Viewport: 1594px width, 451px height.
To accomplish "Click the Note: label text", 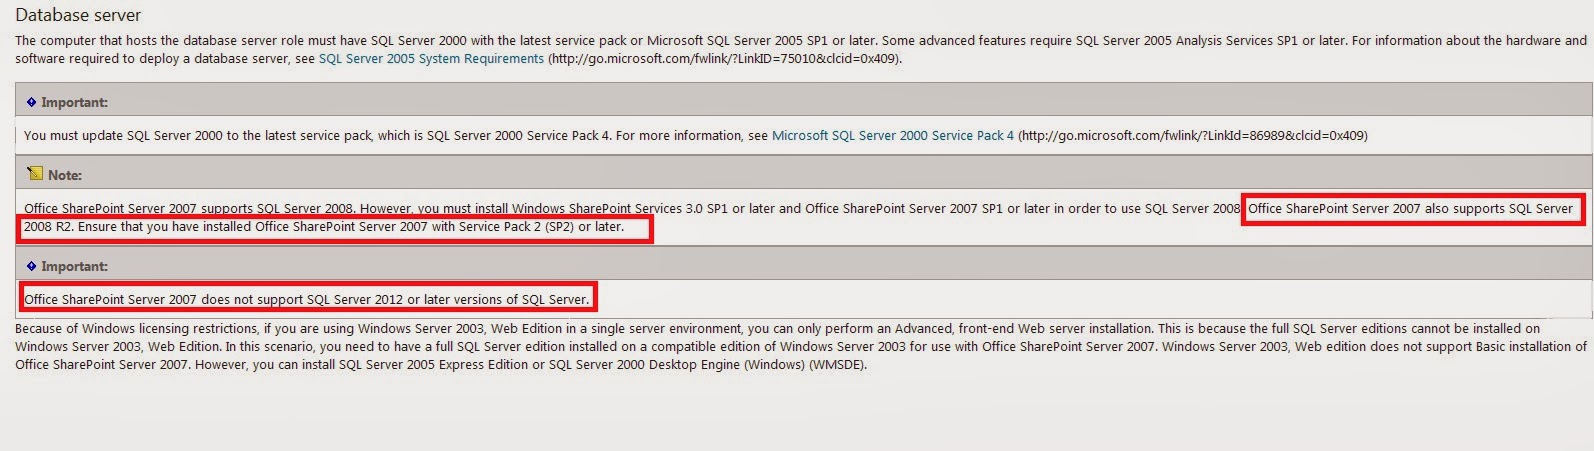I will (x=65, y=175).
